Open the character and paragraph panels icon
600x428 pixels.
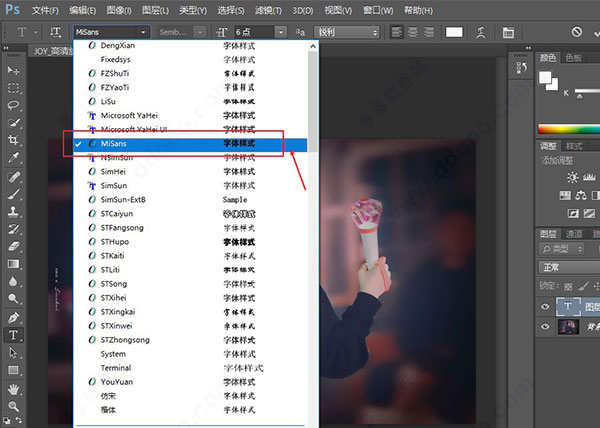pos(508,32)
